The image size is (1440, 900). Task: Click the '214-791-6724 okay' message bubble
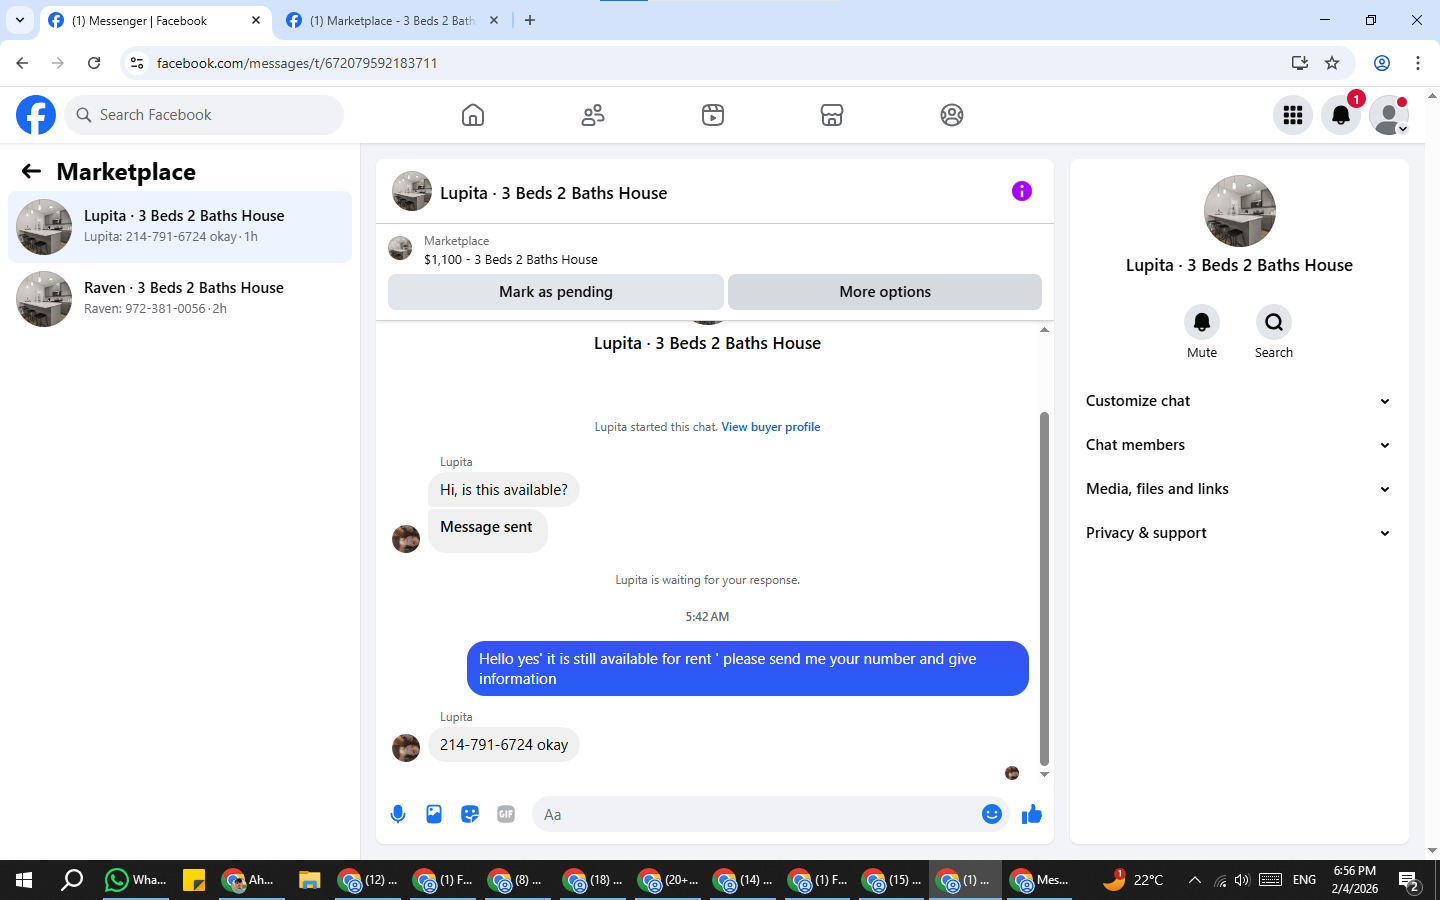click(504, 745)
